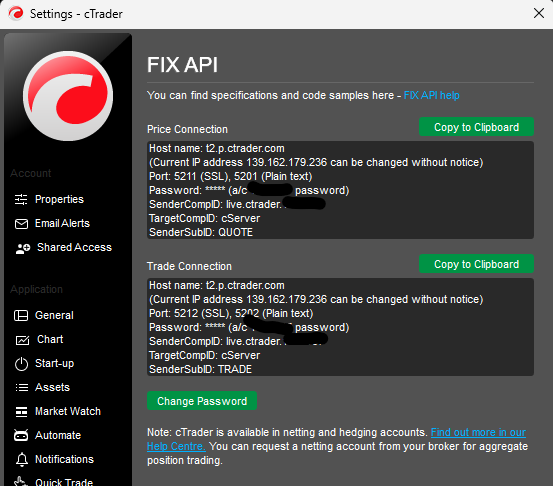Click the 'Account' sidebar section label
The height and width of the screenshot is (486, 553).
pos(31,173)
